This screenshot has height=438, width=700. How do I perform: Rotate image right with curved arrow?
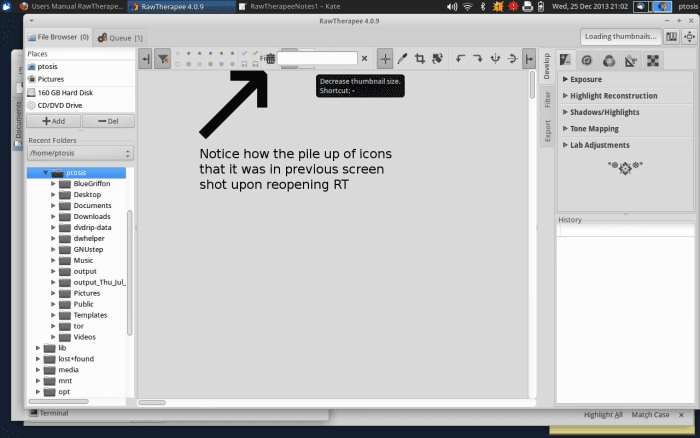pyautogui.click(x=478, y=58)
